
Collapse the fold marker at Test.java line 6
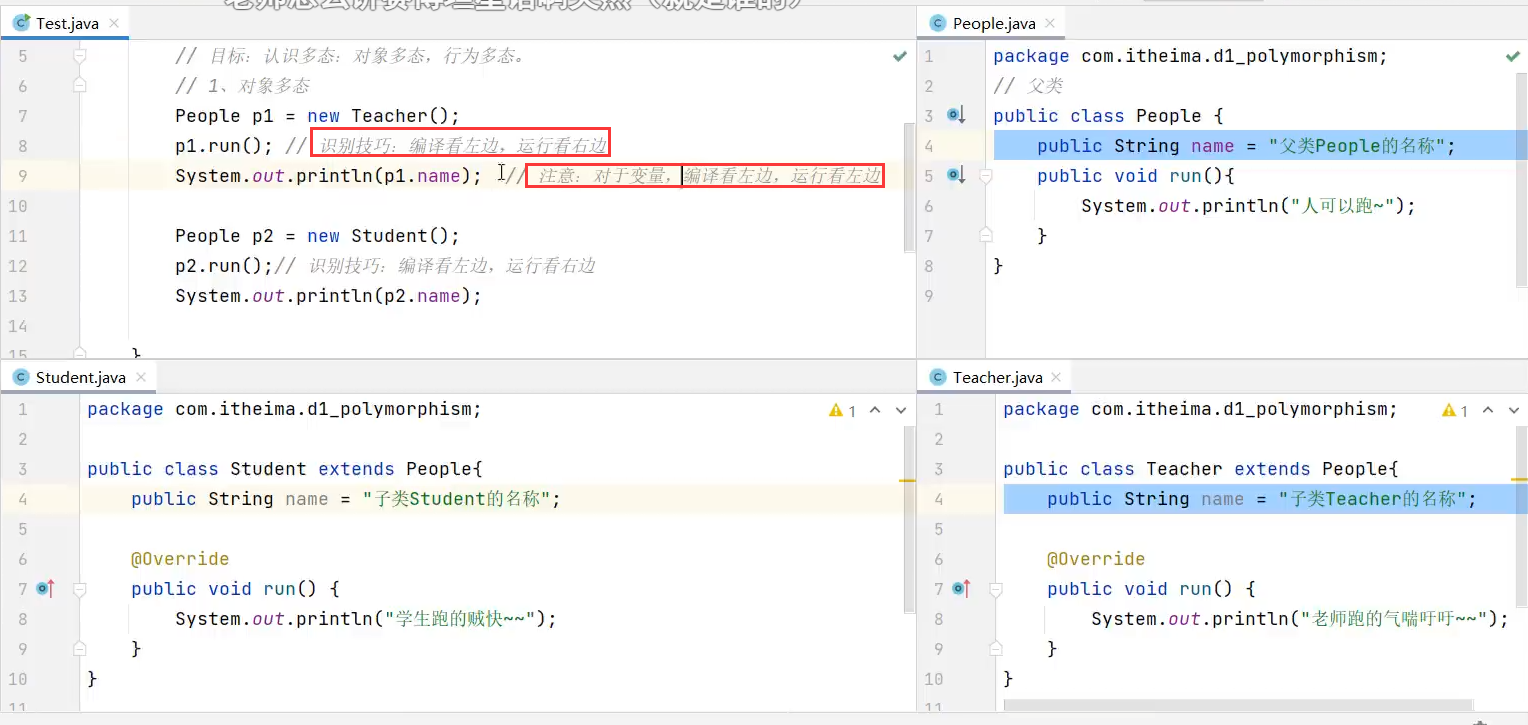pyautogui.click(x=80, y=85)
